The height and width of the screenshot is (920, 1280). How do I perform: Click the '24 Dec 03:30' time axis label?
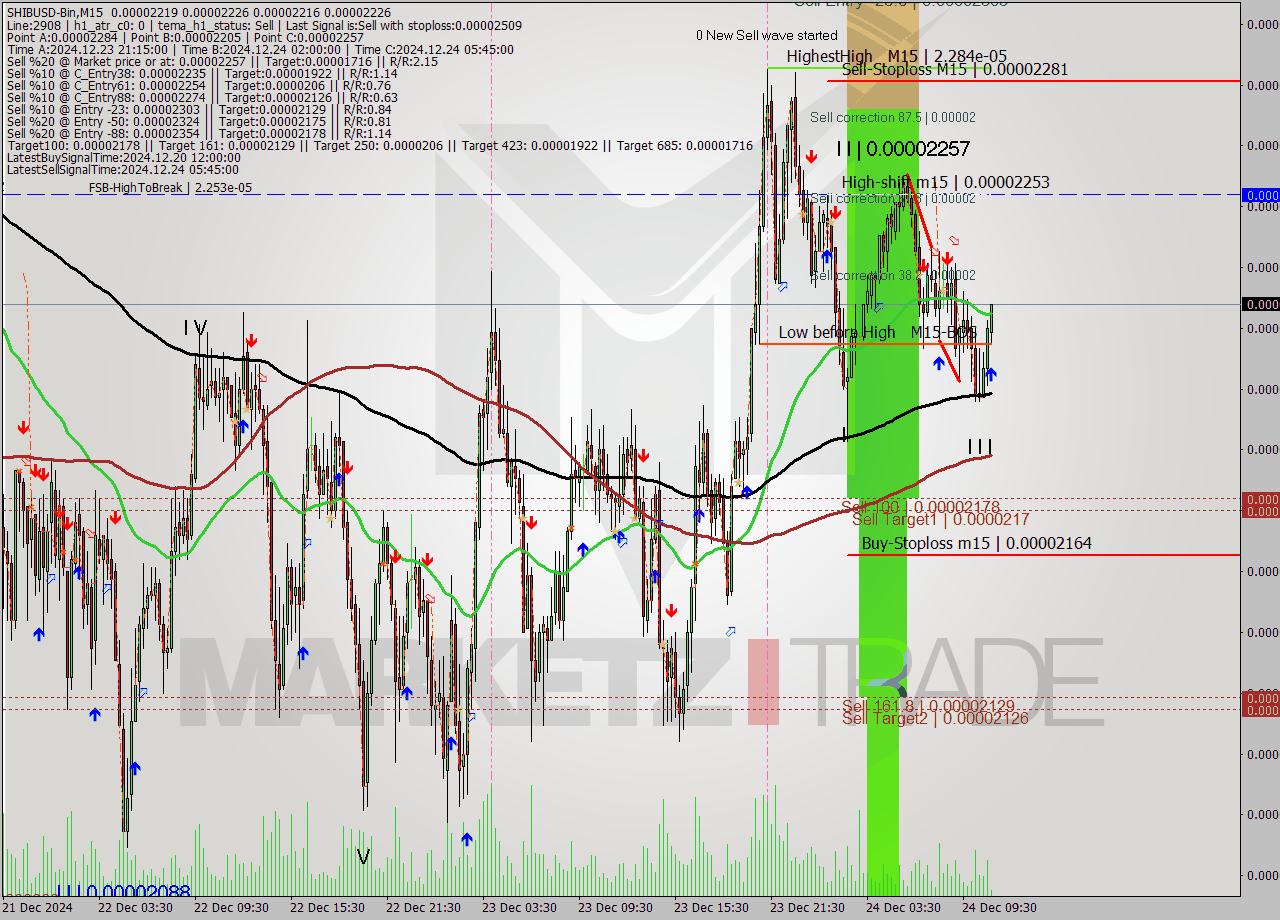click(903, 908)
